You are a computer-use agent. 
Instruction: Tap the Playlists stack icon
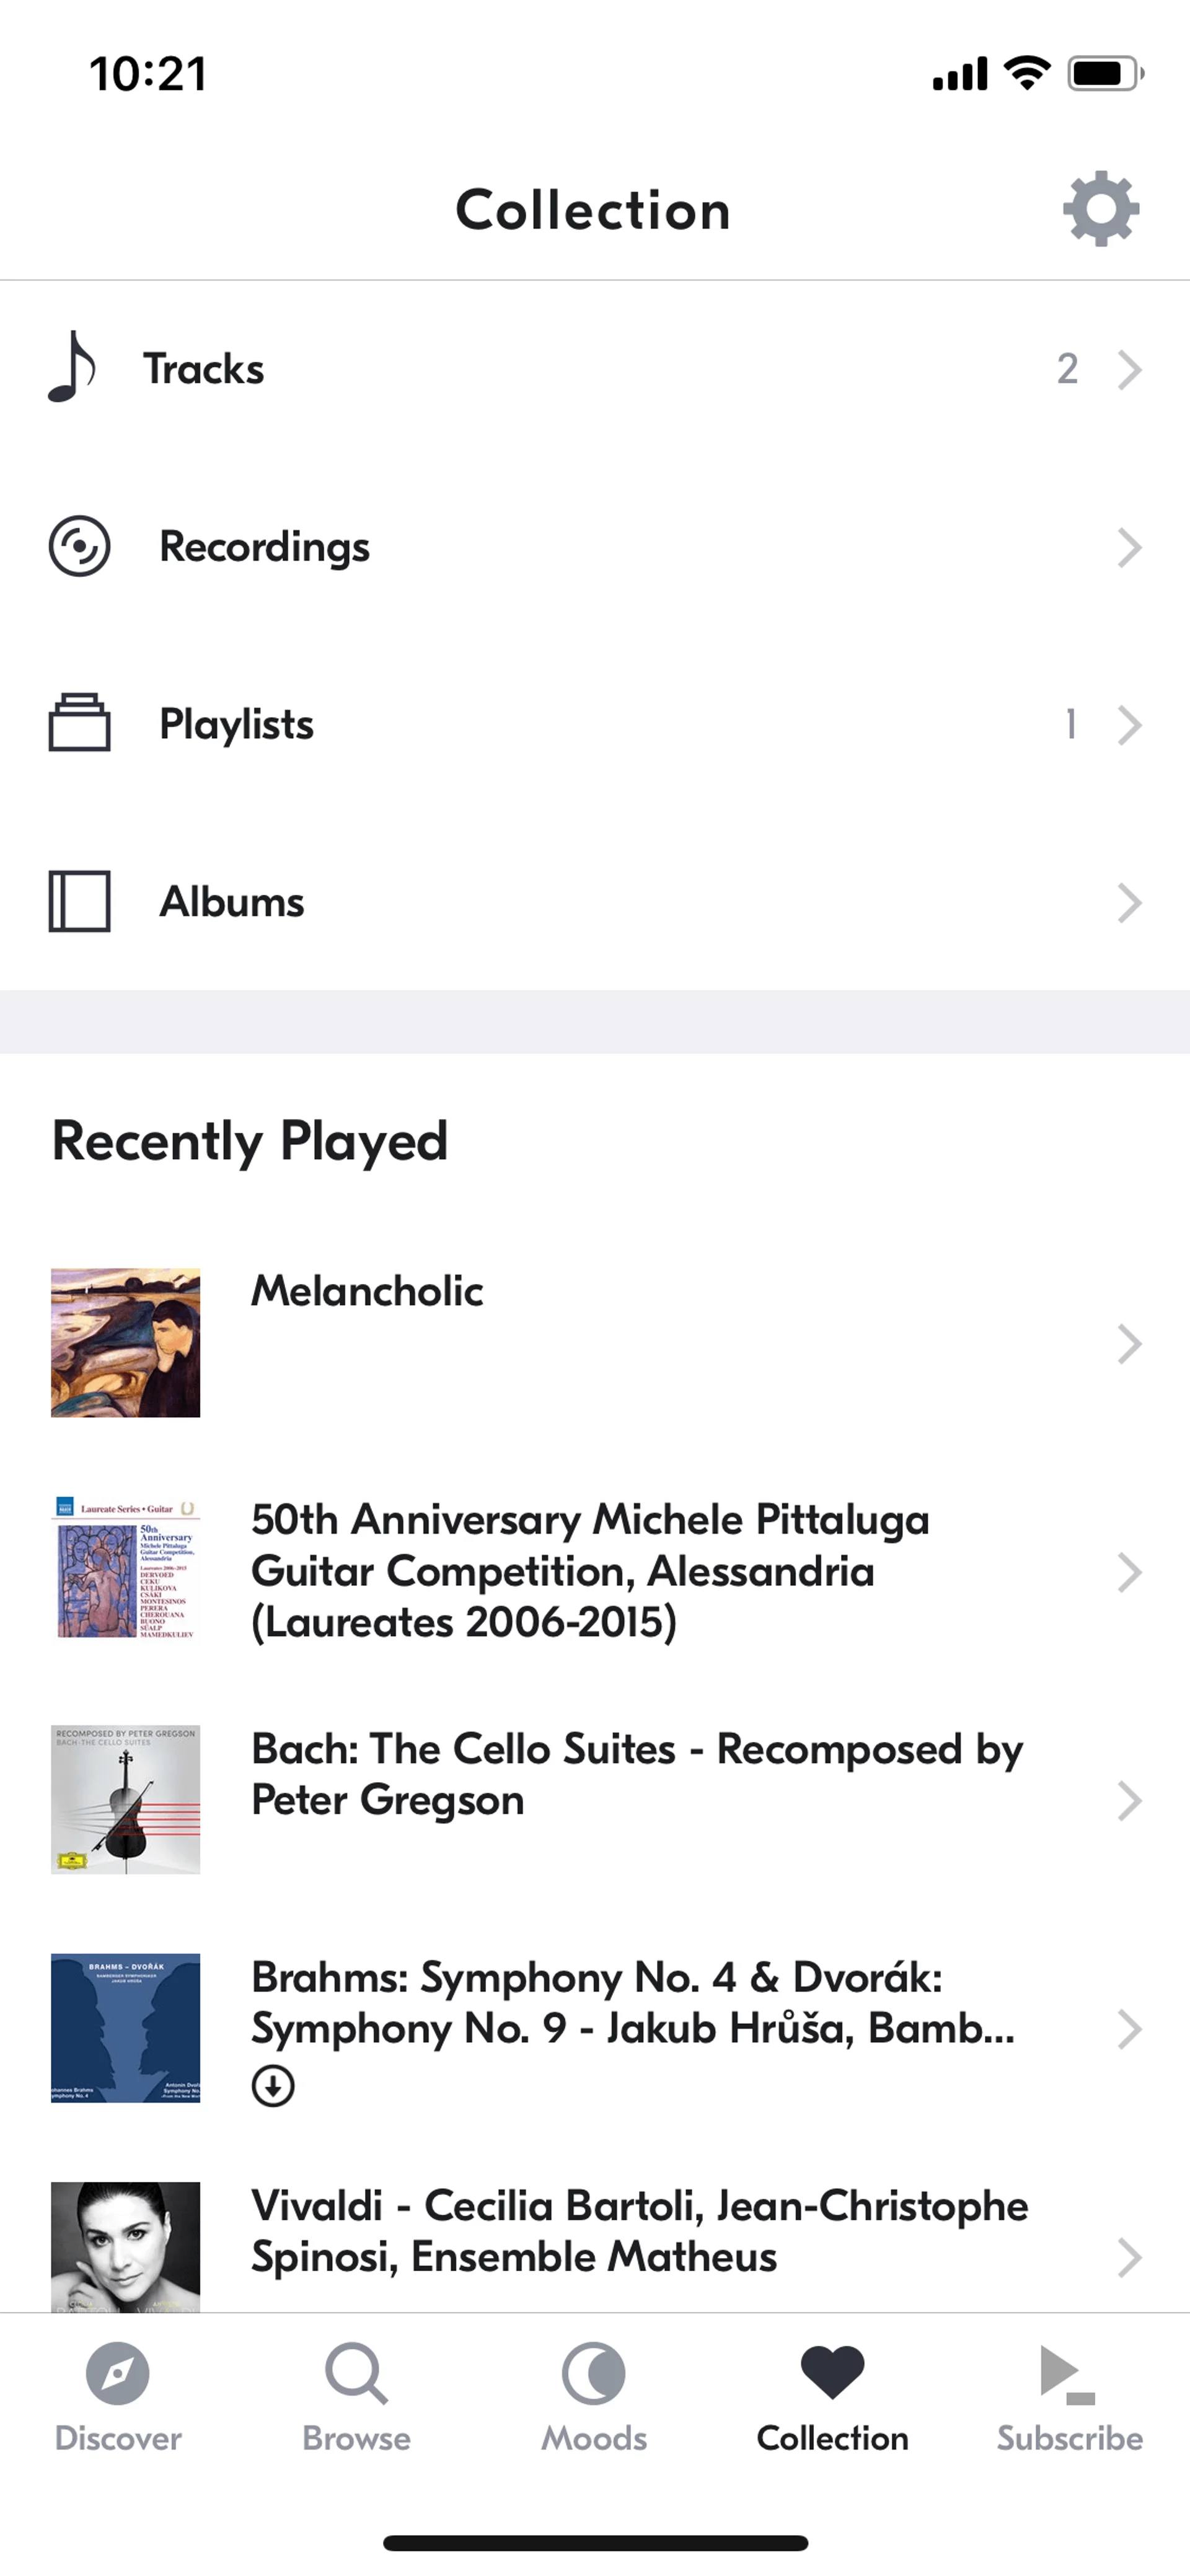pos(79,723)
